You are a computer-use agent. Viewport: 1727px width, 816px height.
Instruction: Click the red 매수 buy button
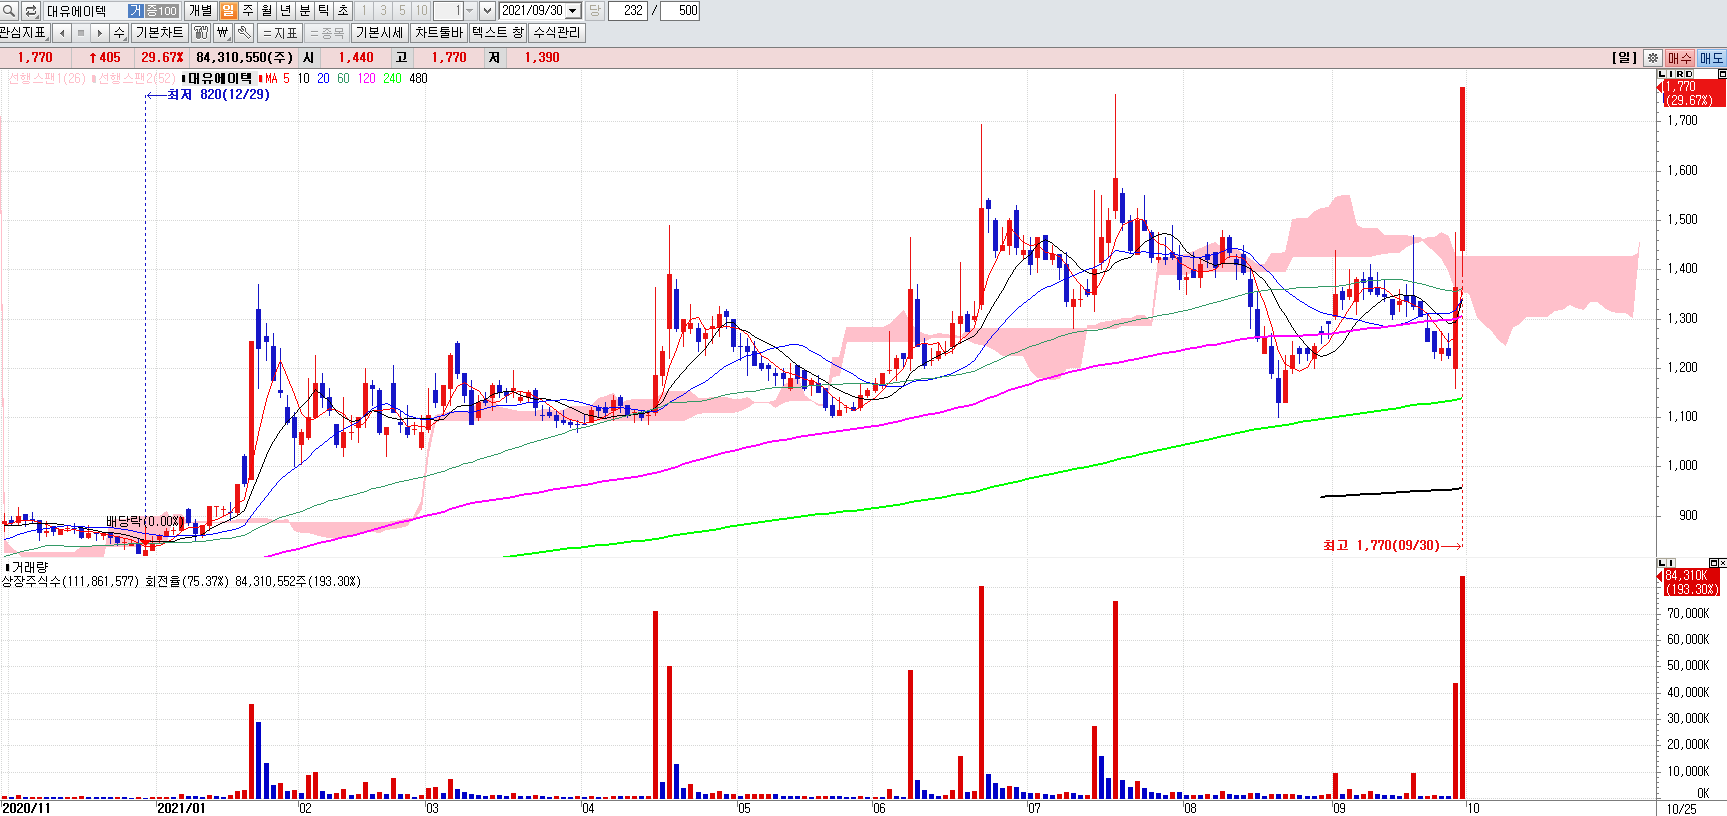[x=1679, y=58]
